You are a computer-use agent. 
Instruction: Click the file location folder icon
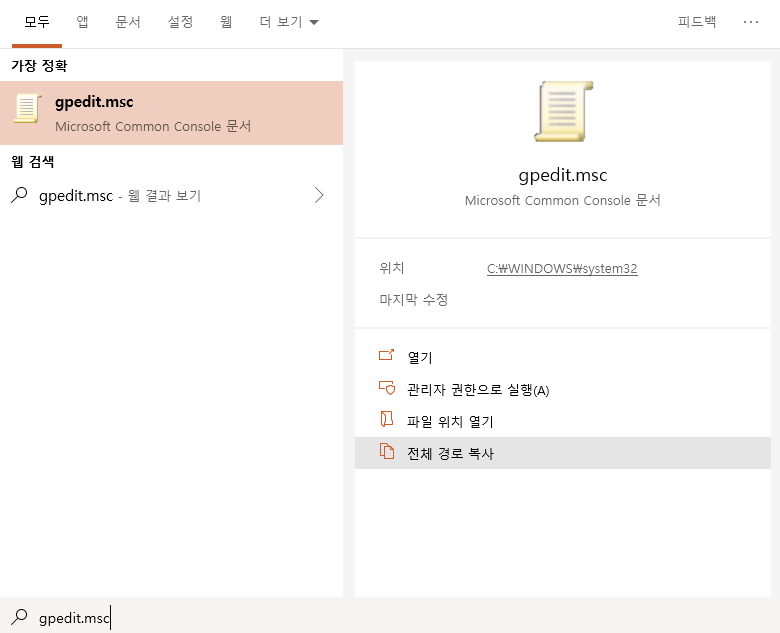pyautogui.click(x=387, y=419)
